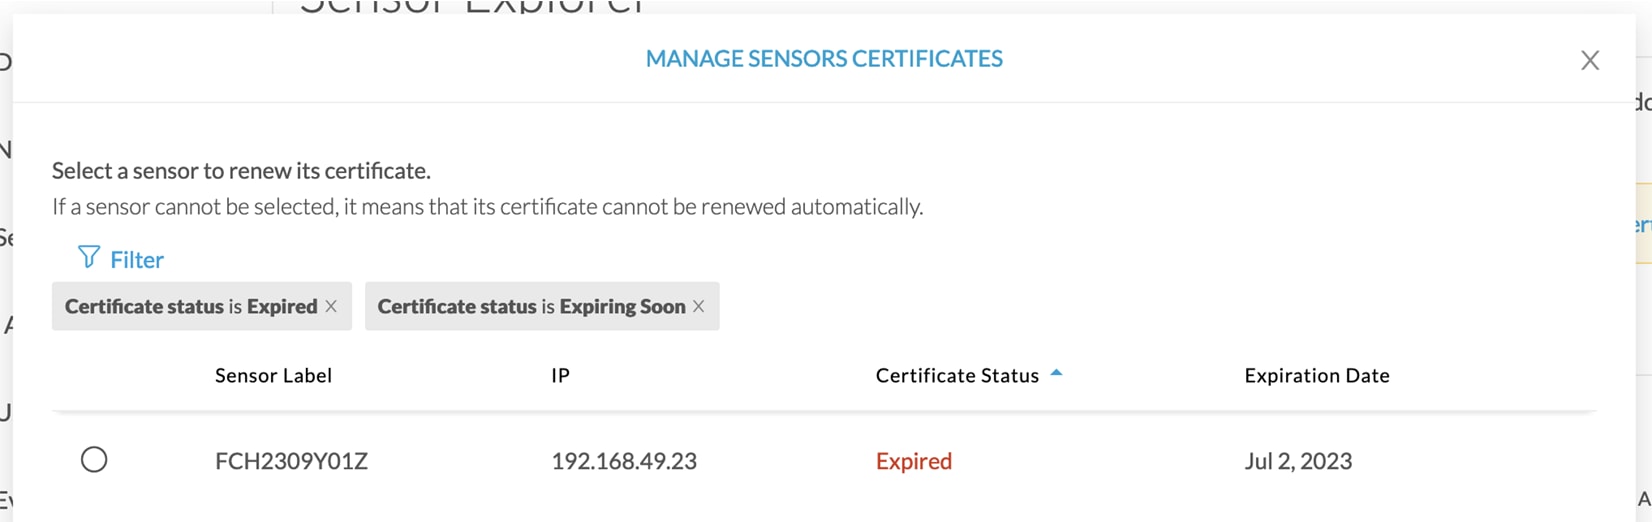Click the IP address 192.168.49.23
The width and height of the screenshot is (1652, 522).
point(624,461)
